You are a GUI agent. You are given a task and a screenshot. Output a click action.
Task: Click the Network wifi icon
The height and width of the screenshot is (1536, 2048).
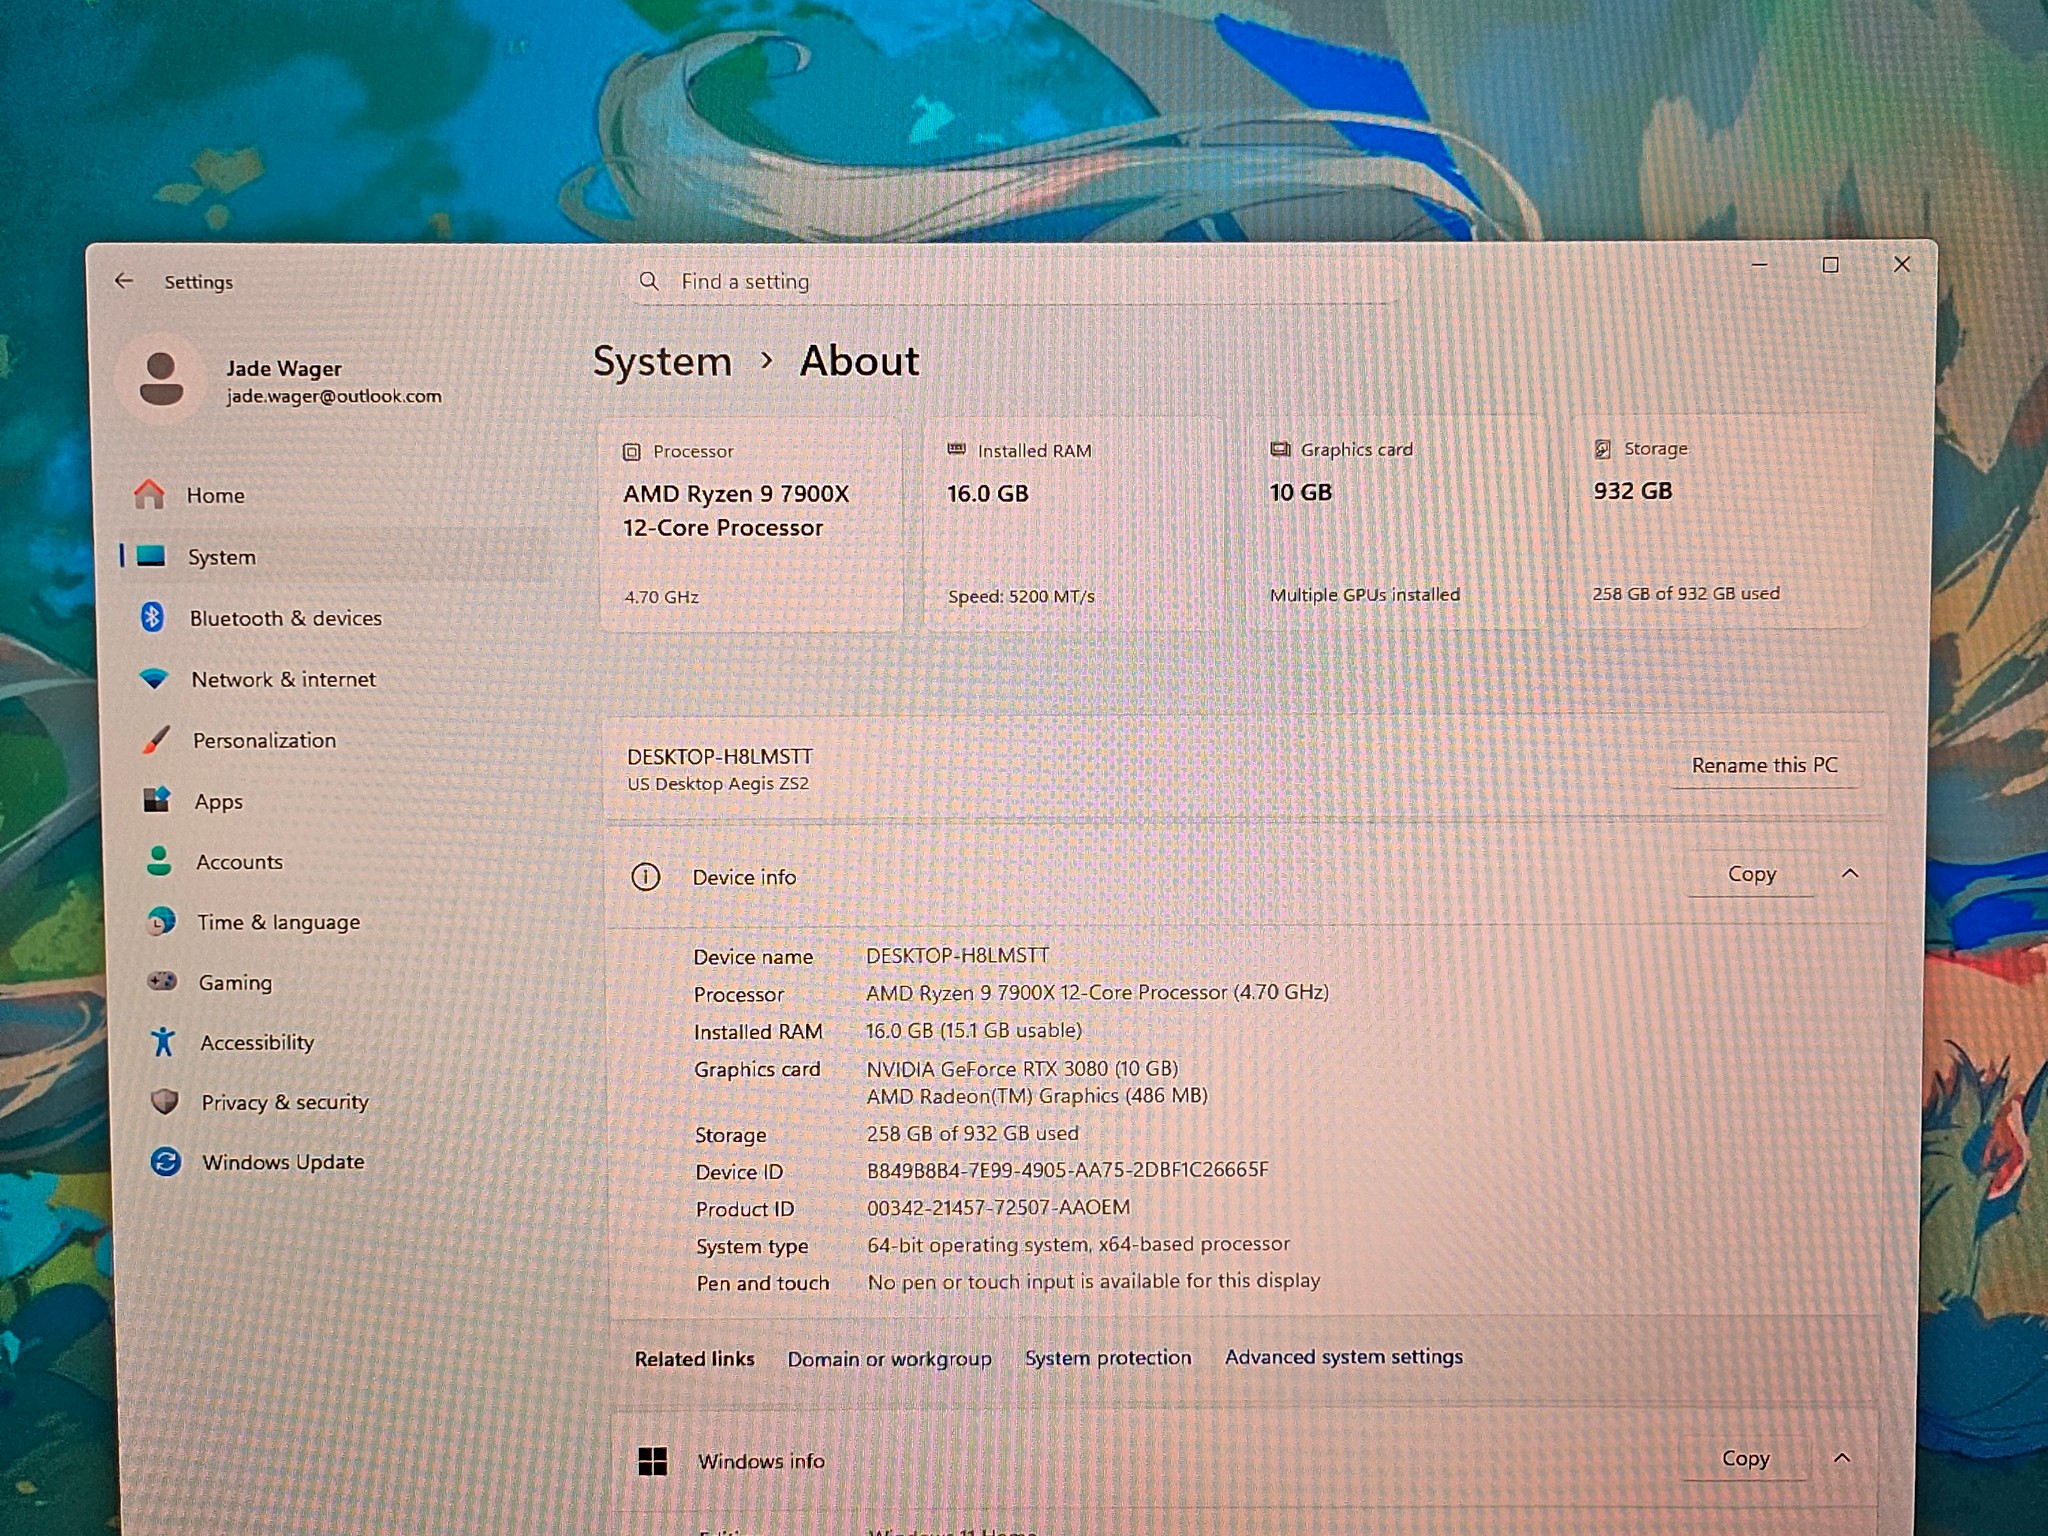point(154,679)
